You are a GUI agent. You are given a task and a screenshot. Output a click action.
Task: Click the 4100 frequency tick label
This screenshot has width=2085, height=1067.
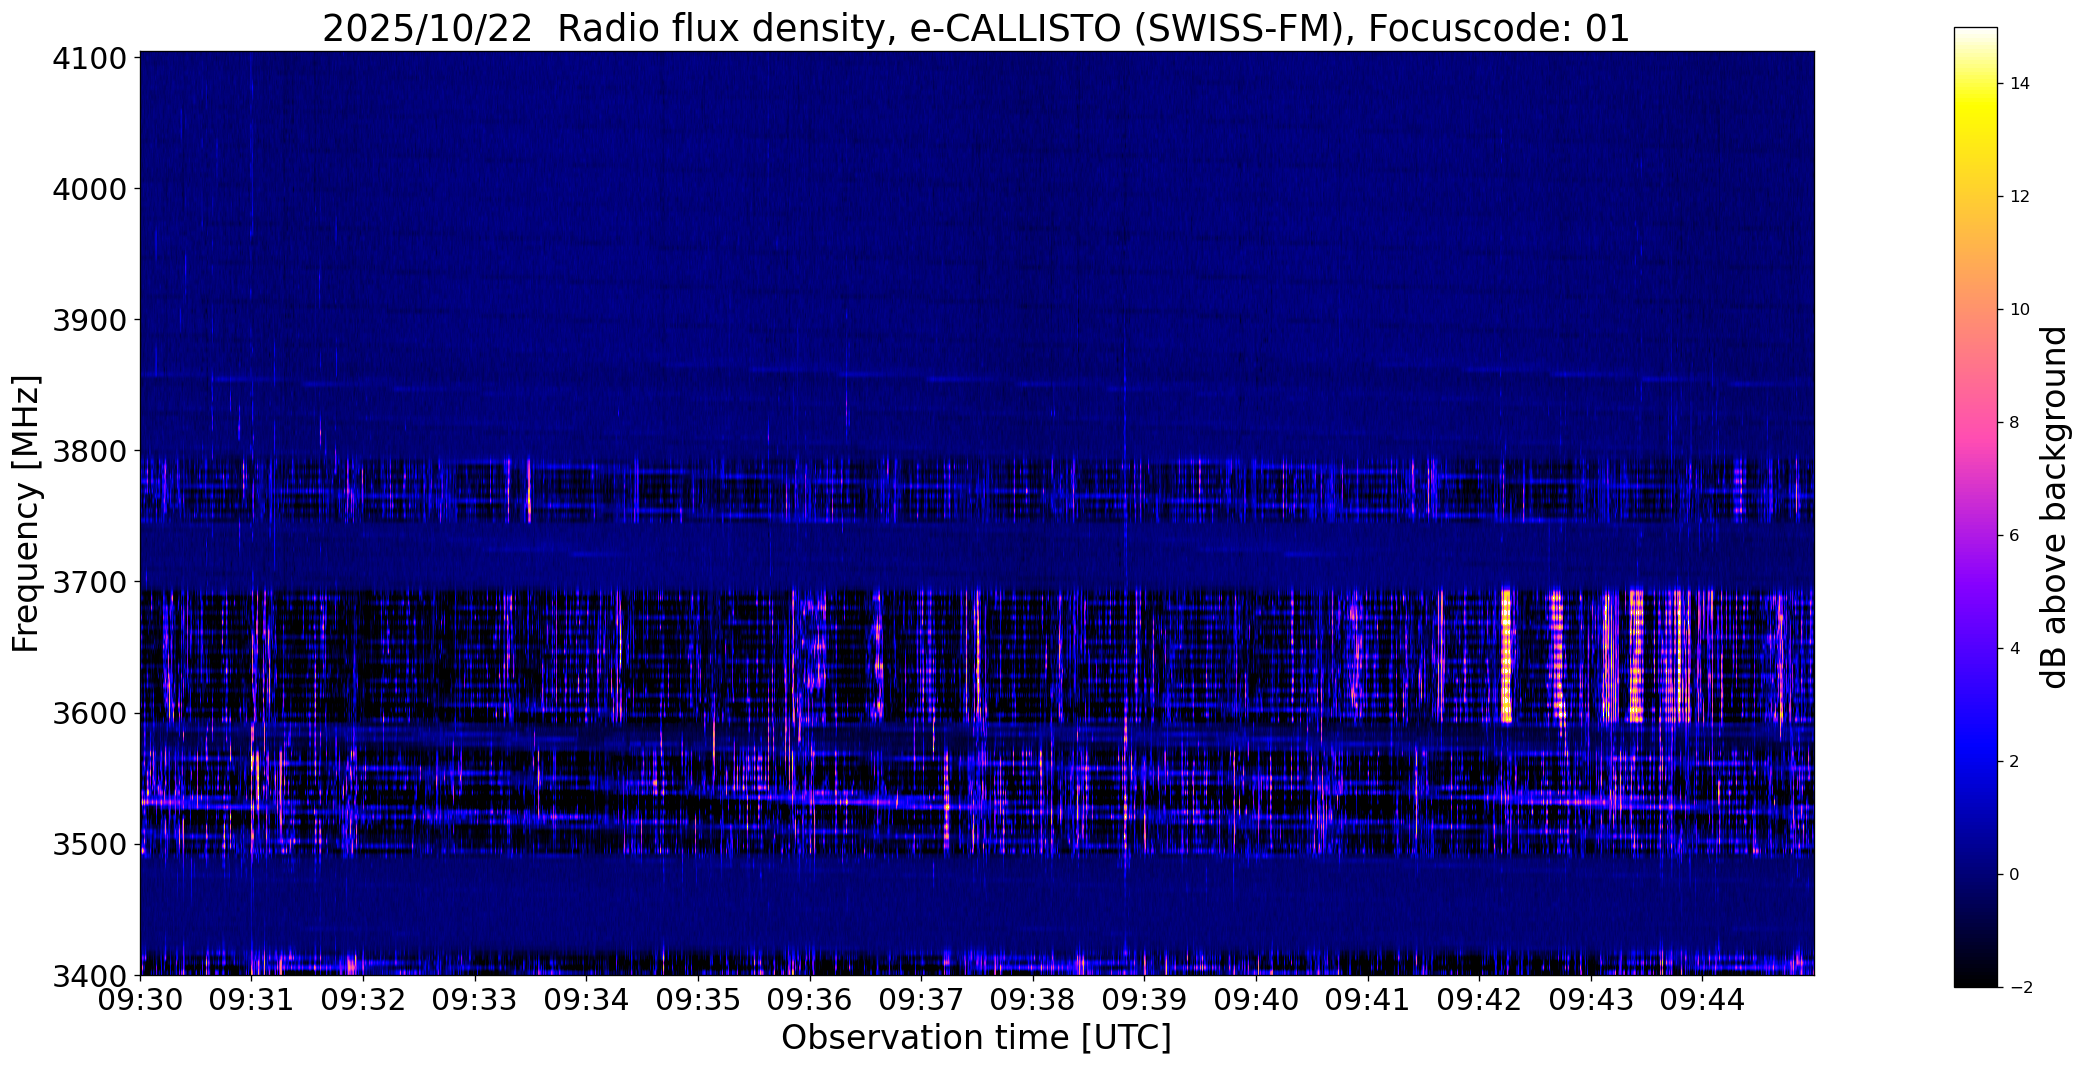pyautogui.click(x=91, y=58)
